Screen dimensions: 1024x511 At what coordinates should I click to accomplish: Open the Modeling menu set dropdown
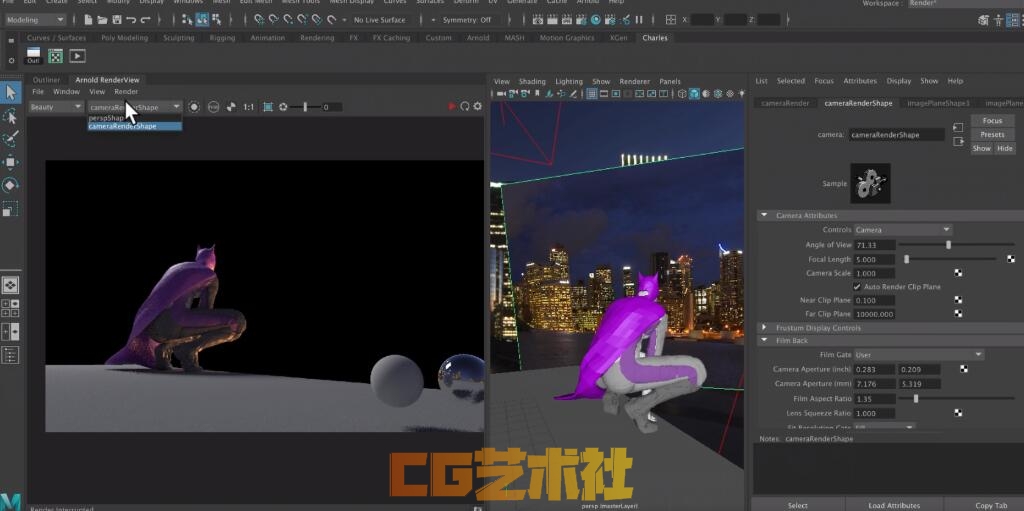35,20
